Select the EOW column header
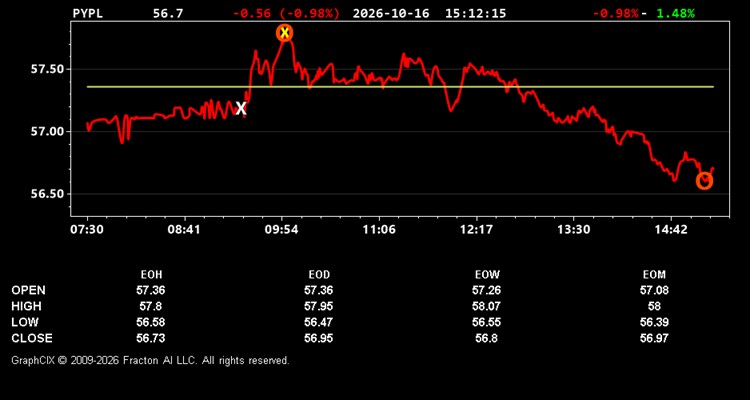The image size is (750, 400). (x=487, y=275)
